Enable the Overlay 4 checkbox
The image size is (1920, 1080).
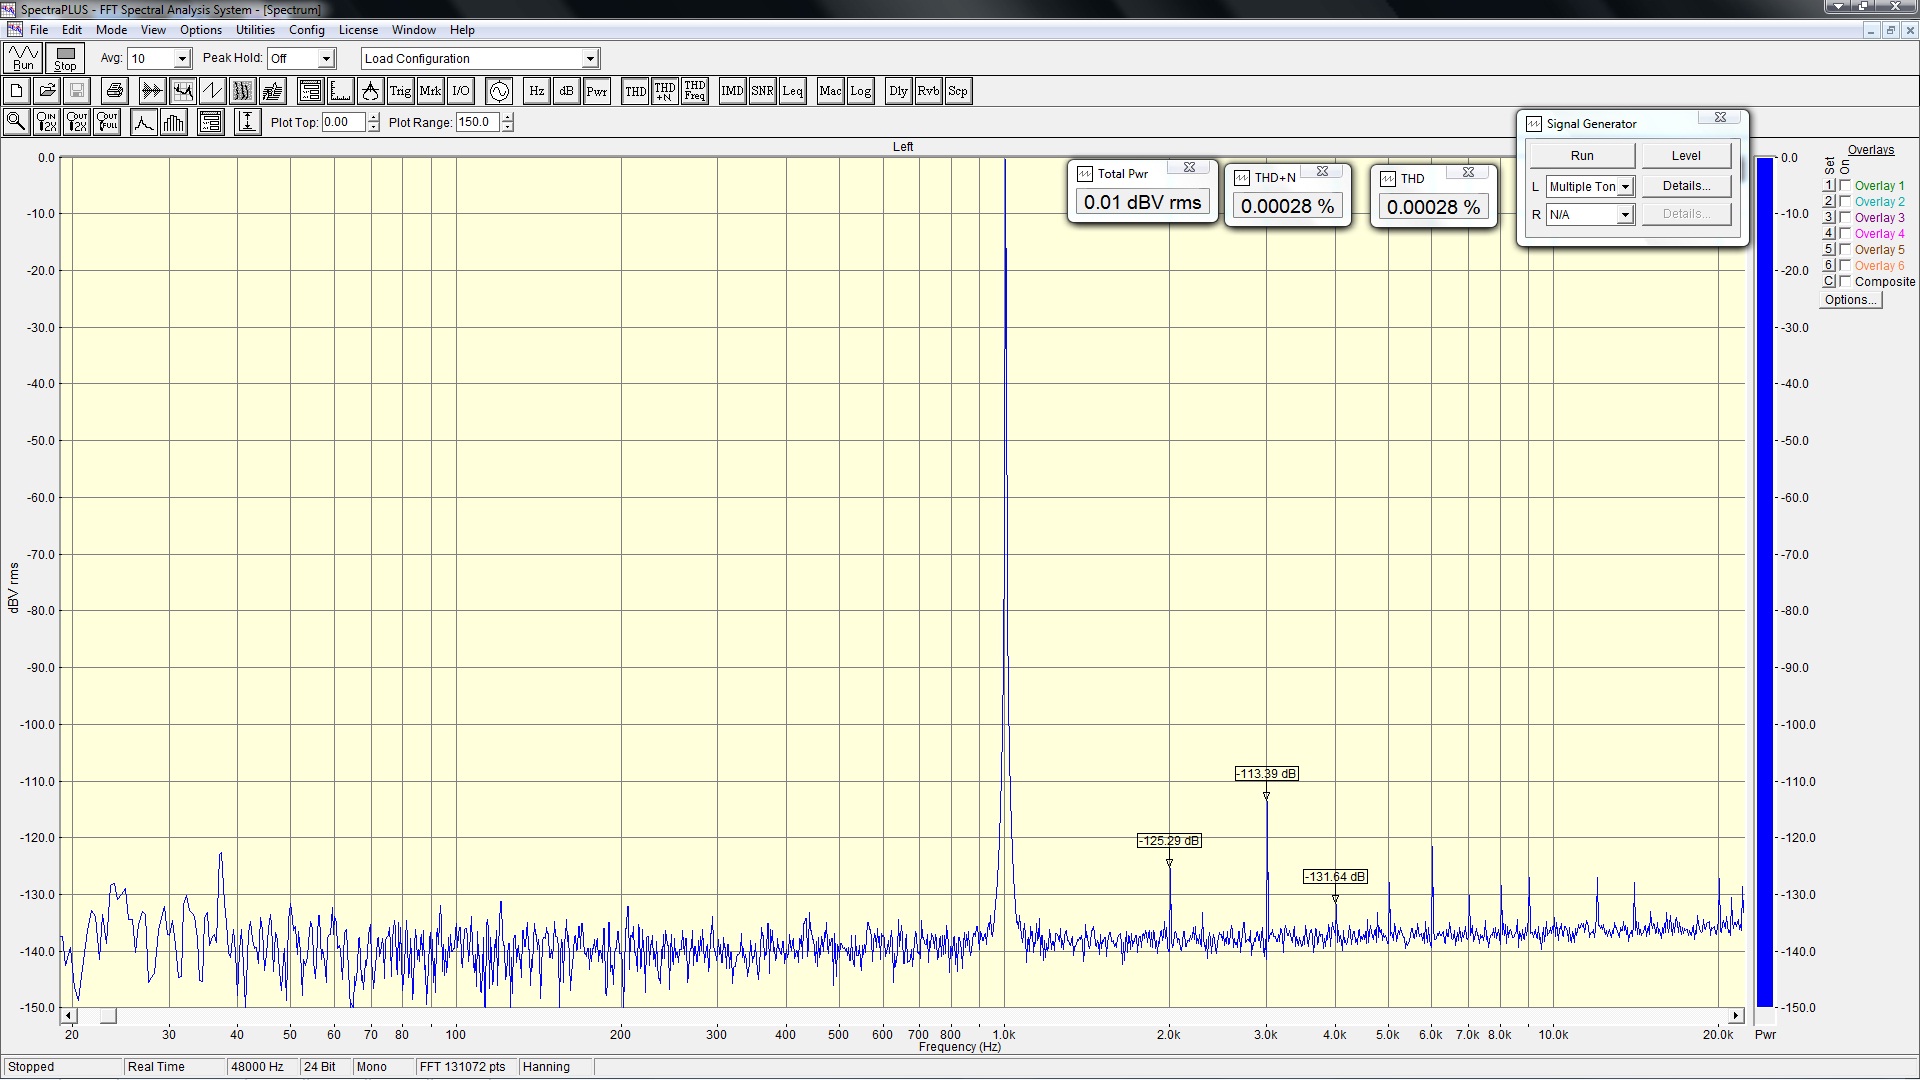1845,234
